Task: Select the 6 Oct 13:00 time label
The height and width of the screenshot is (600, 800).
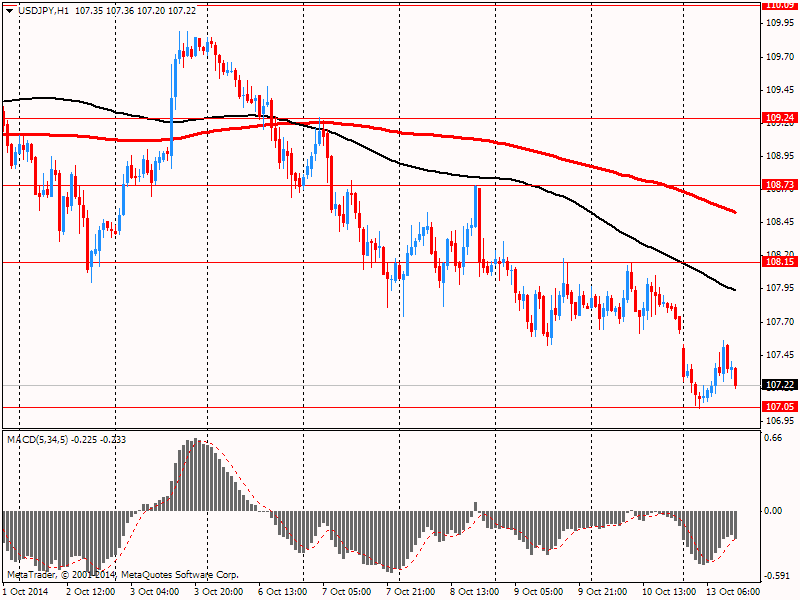Action: point(283,592)
